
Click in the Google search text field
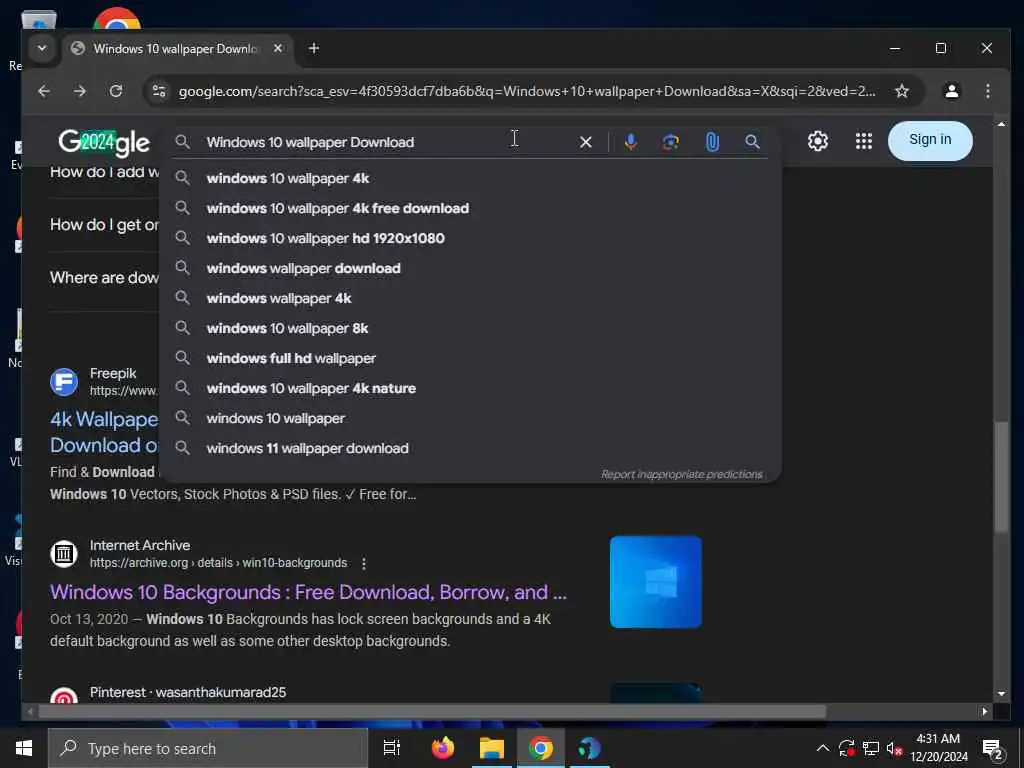tap(385, 142)
